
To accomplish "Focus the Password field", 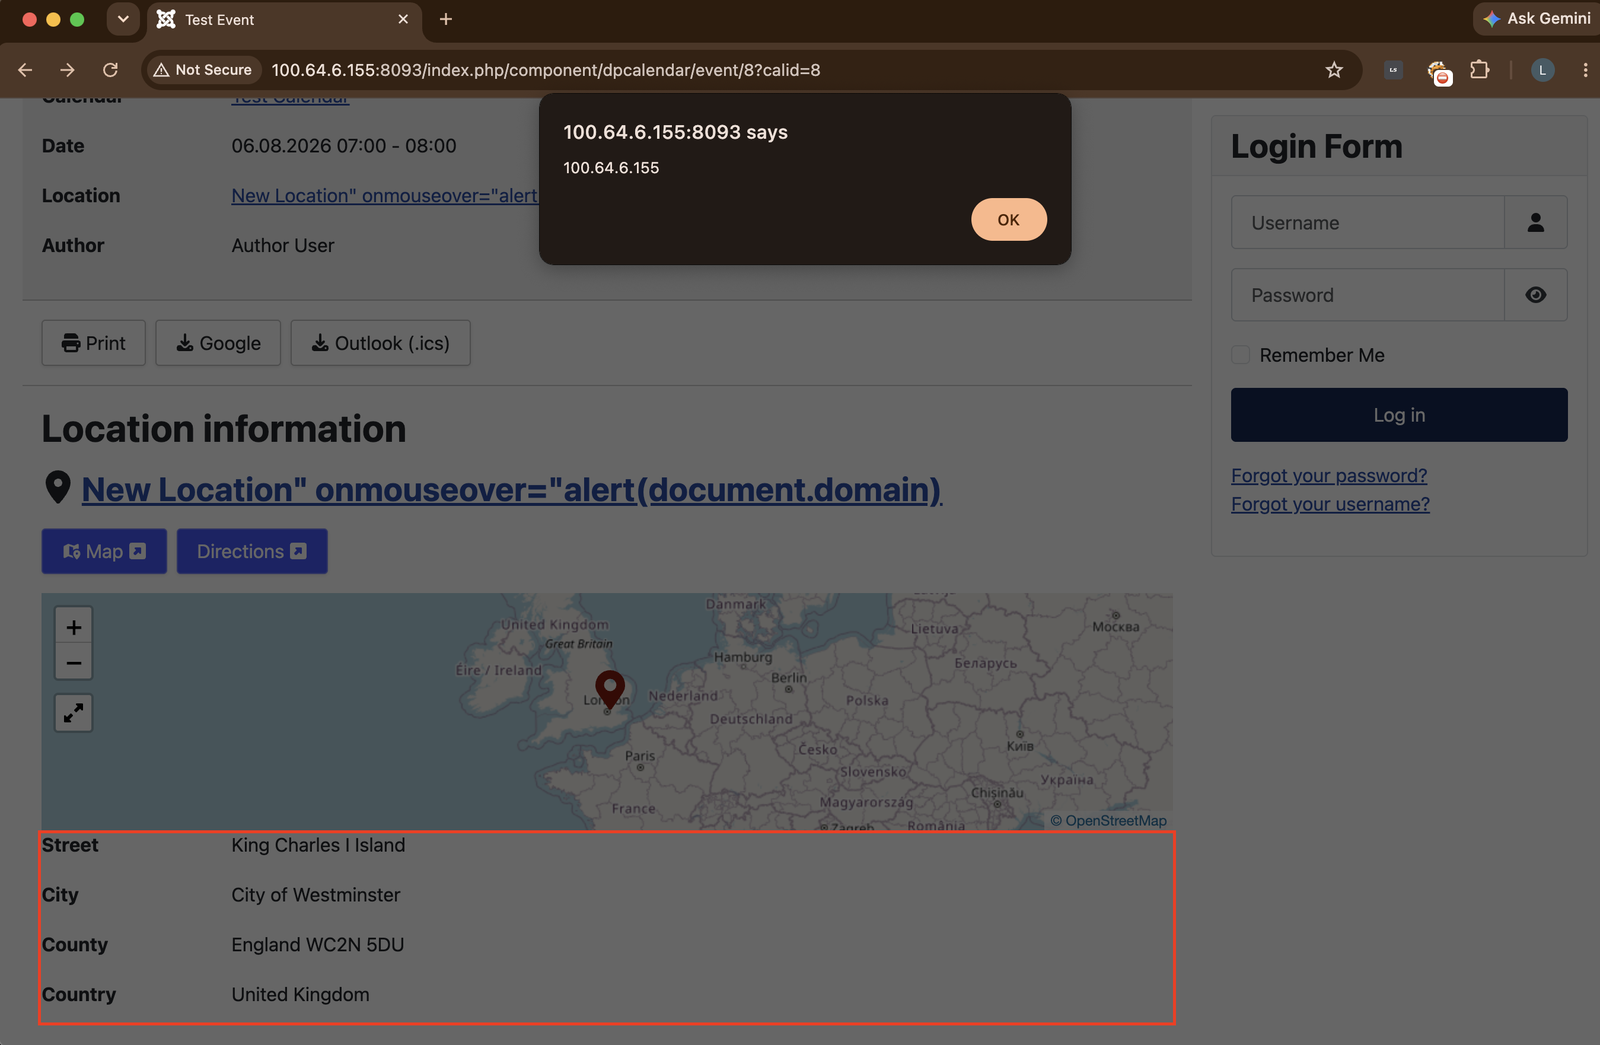I will point(1368,295).
